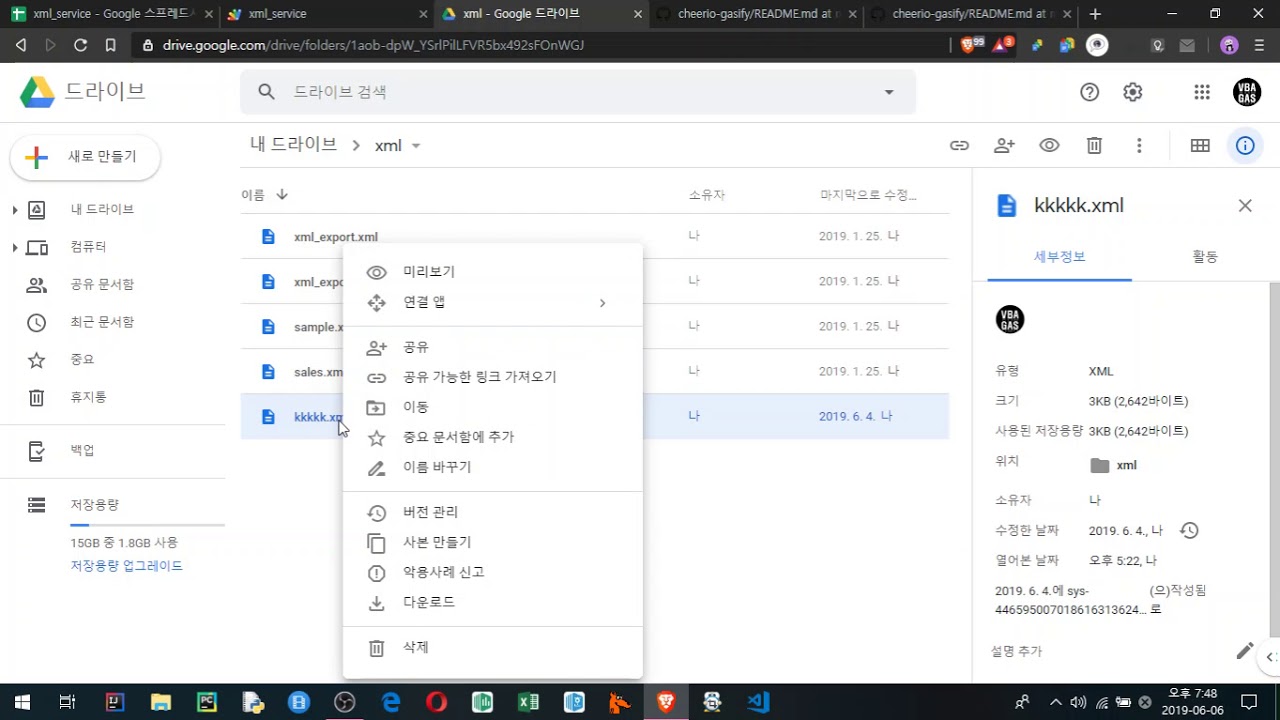The height and width of the screenshot is (720, 1280).
Task: Click the details panel vertical scrollbar
Action: point(1274,460)
